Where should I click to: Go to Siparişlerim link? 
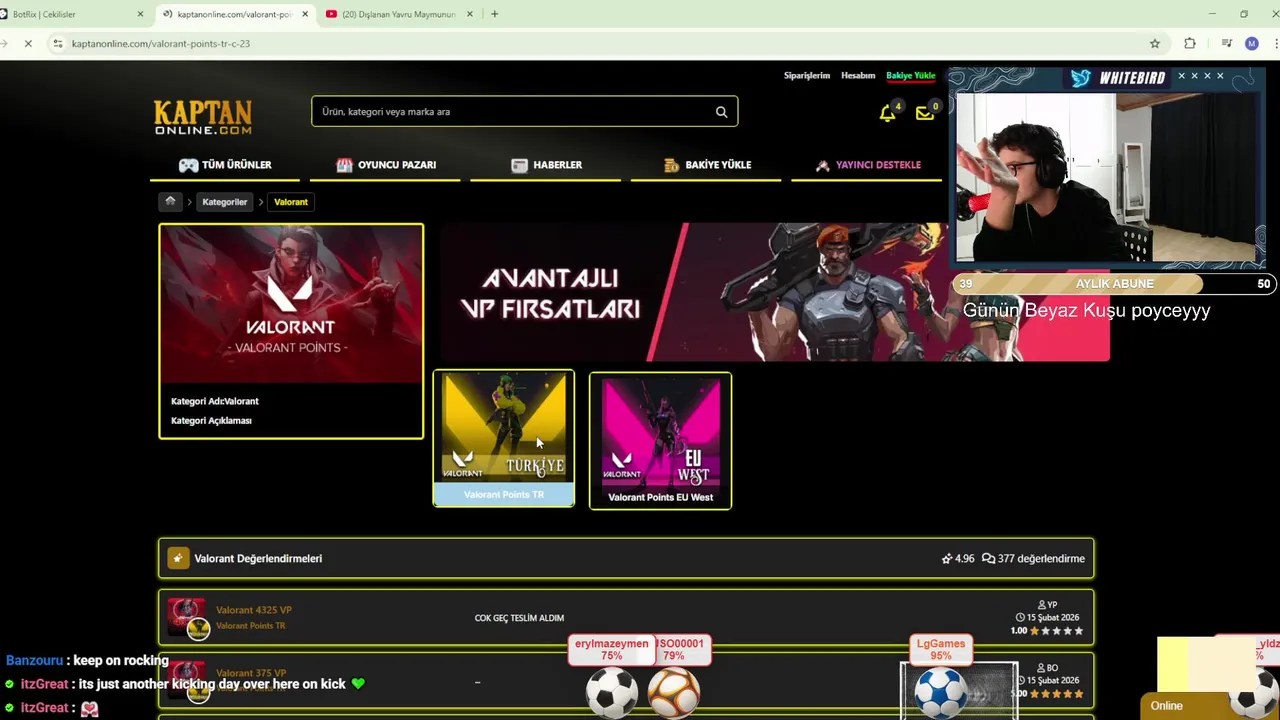point(807,76)
